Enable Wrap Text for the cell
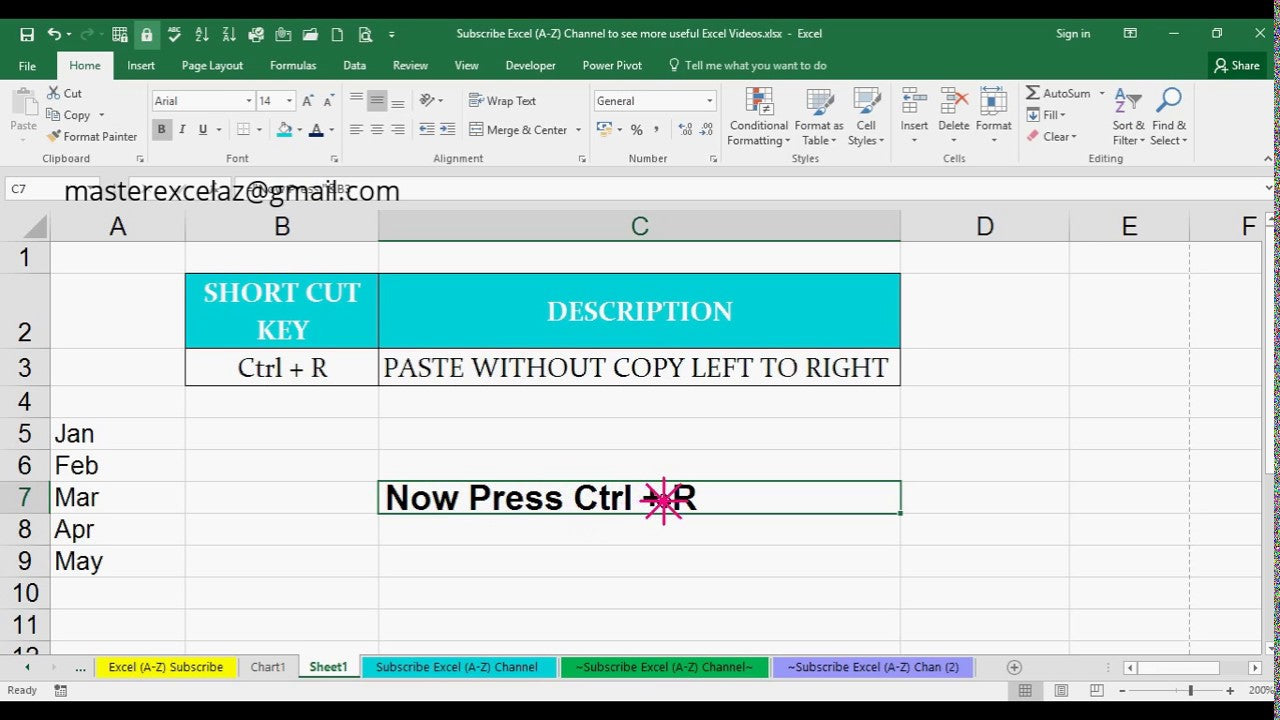Image resolution: width=1280 pixels, height=720 pixels. [504, 100]
